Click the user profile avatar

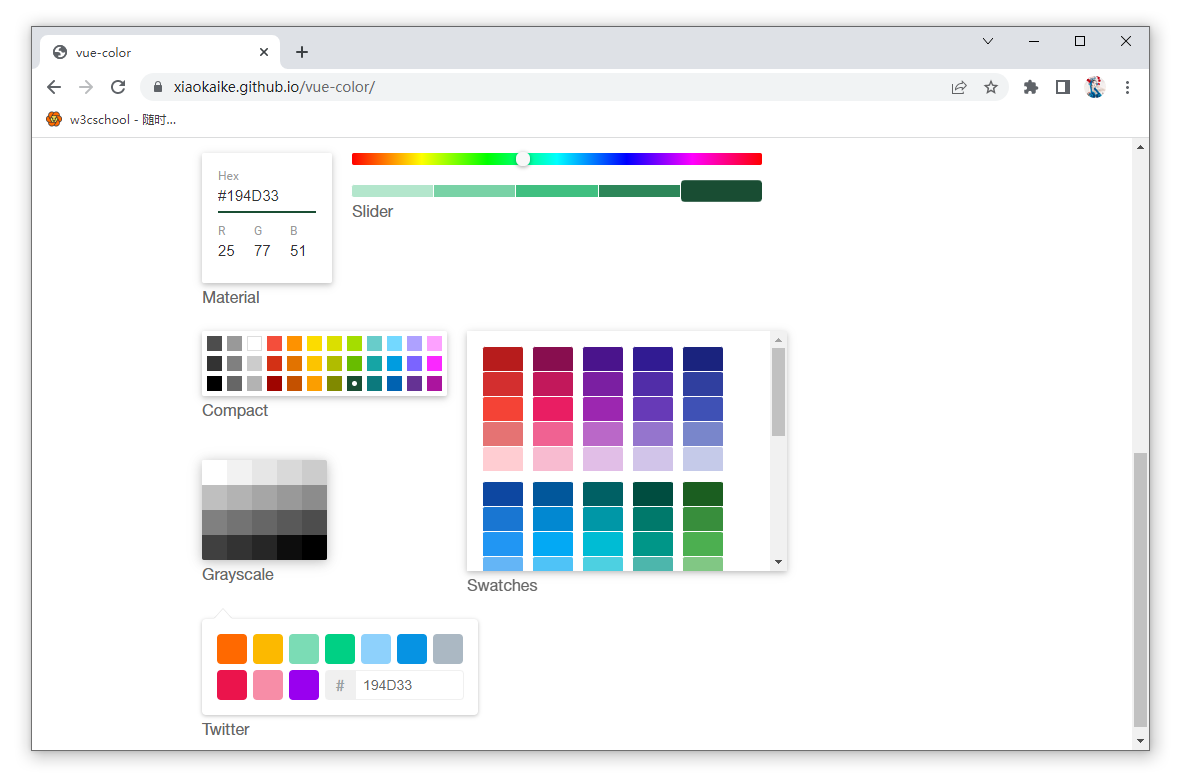coord(1095,87)
